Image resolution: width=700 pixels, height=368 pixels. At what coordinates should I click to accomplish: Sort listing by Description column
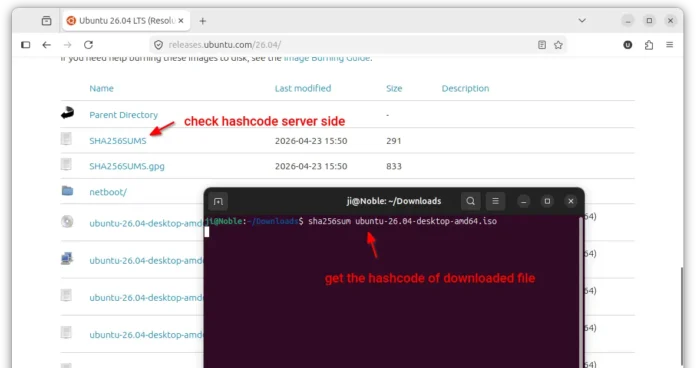point(465,88)
